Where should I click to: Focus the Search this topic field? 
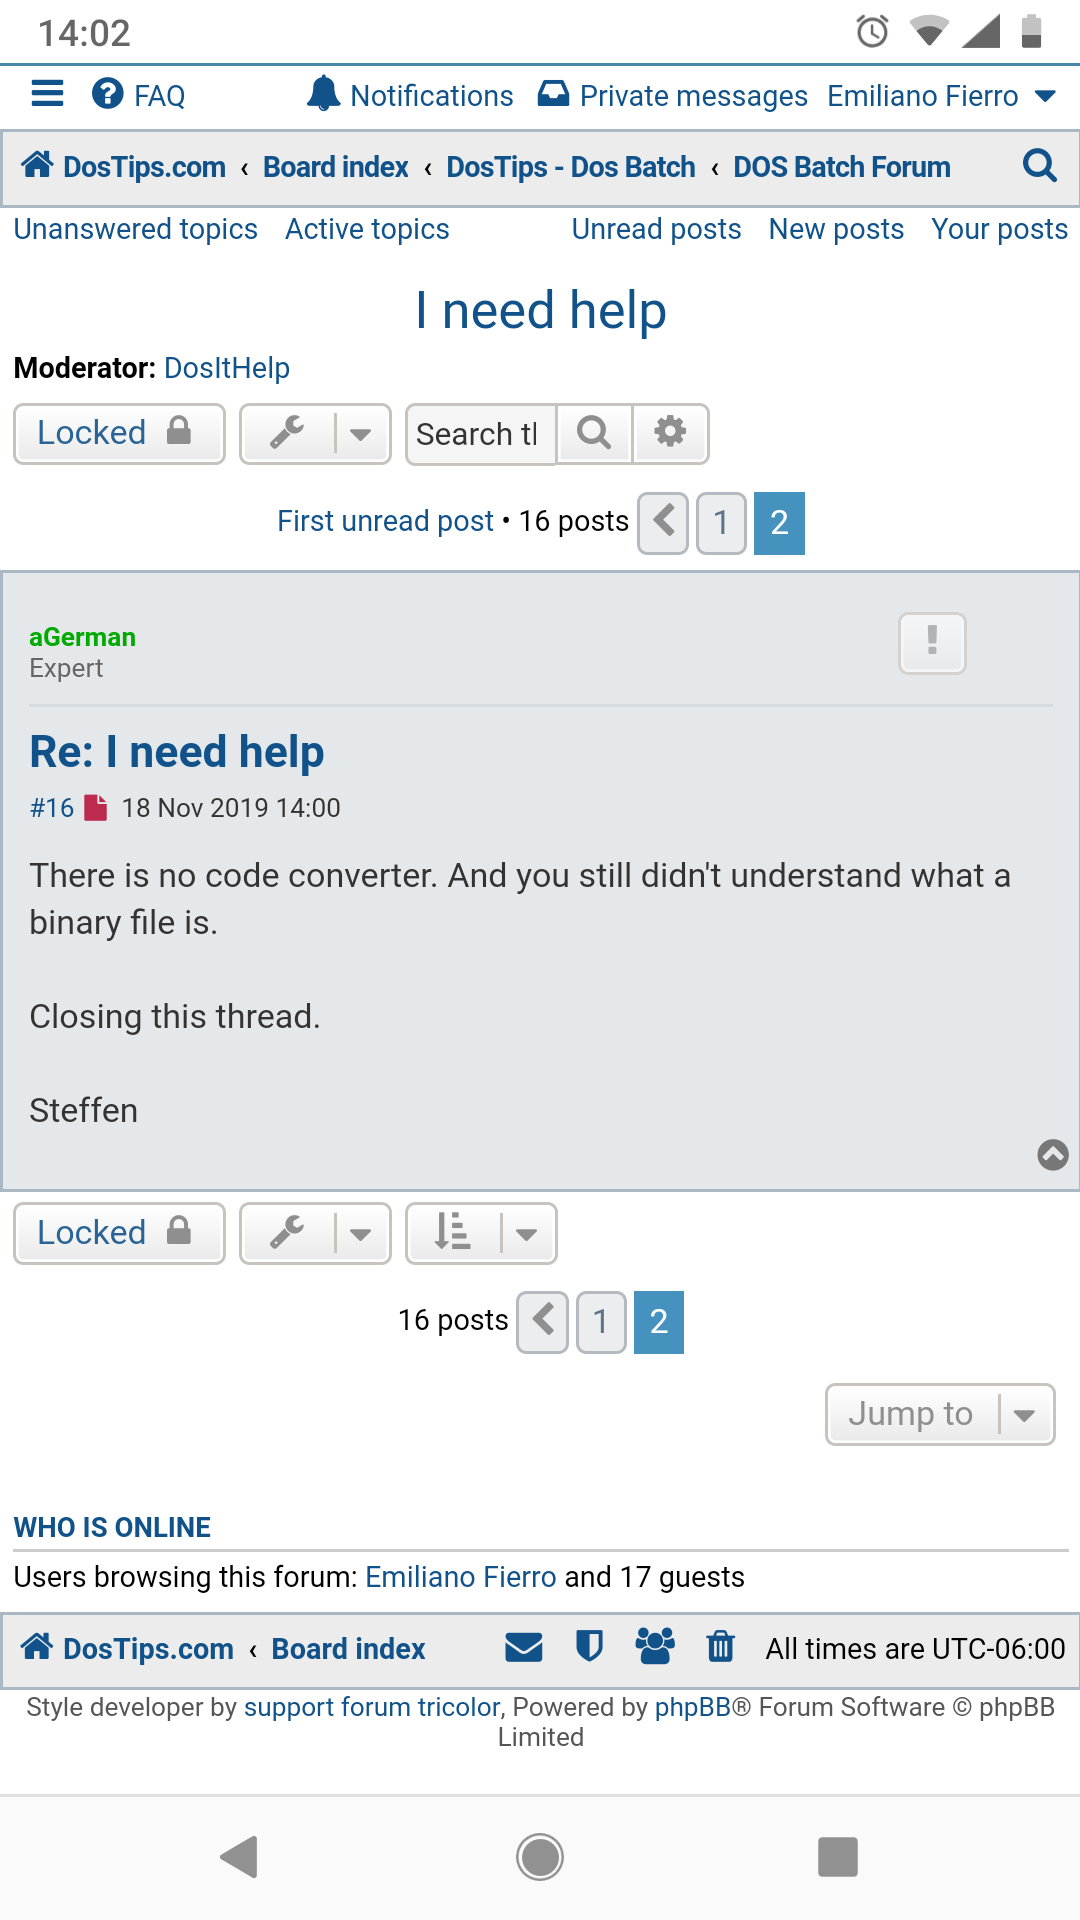[481, 434]
